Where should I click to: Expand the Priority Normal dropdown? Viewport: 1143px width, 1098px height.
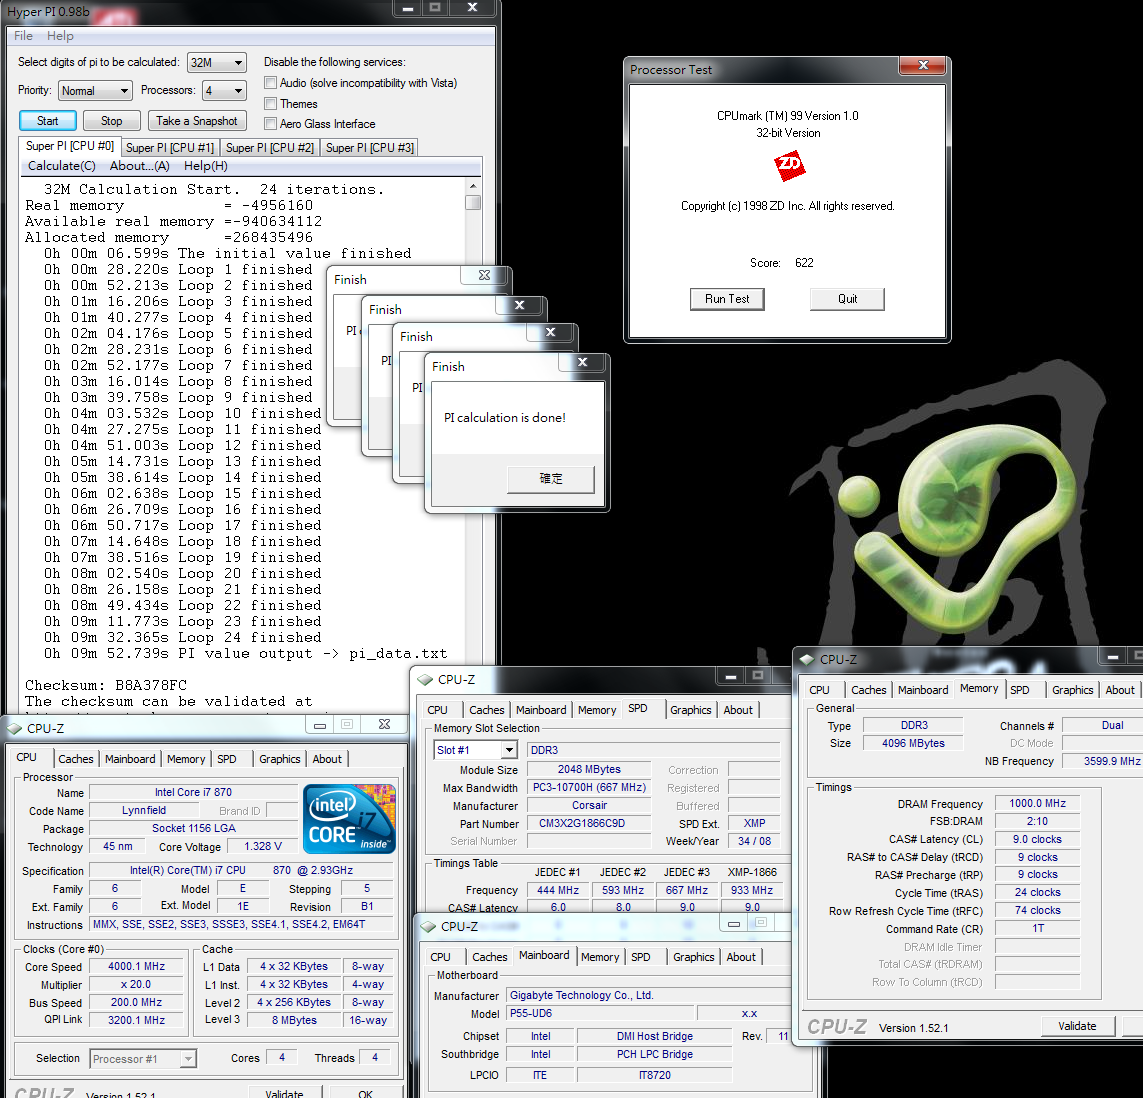click(124, 91)
